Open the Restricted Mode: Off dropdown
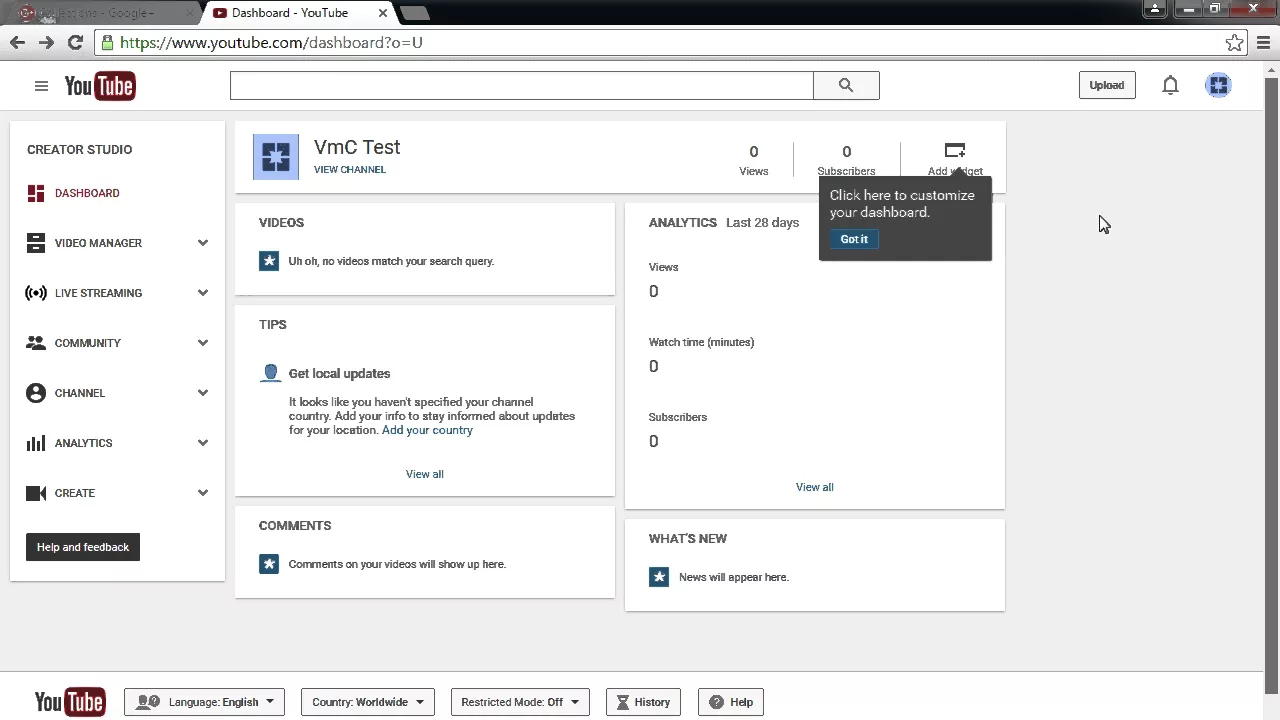Screen dimensions: 1280x720 click(x=520, y=702)
